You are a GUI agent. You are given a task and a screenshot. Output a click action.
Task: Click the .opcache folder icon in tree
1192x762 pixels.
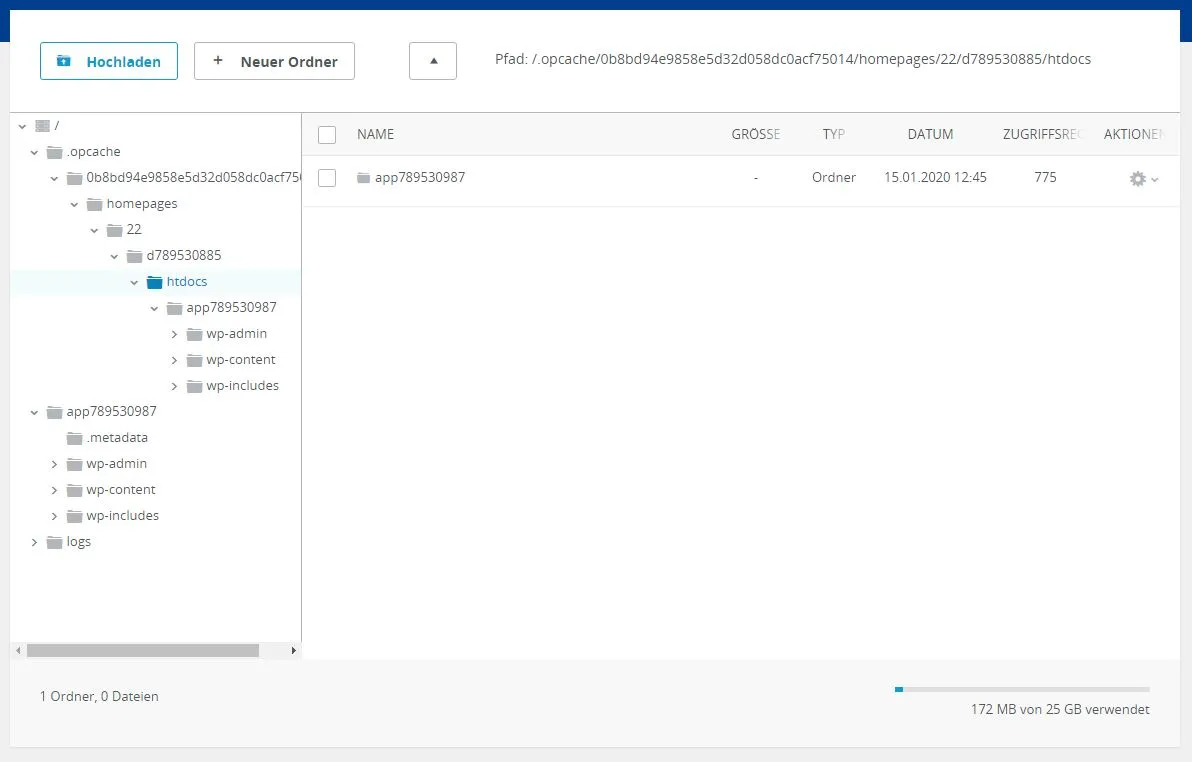55,152
